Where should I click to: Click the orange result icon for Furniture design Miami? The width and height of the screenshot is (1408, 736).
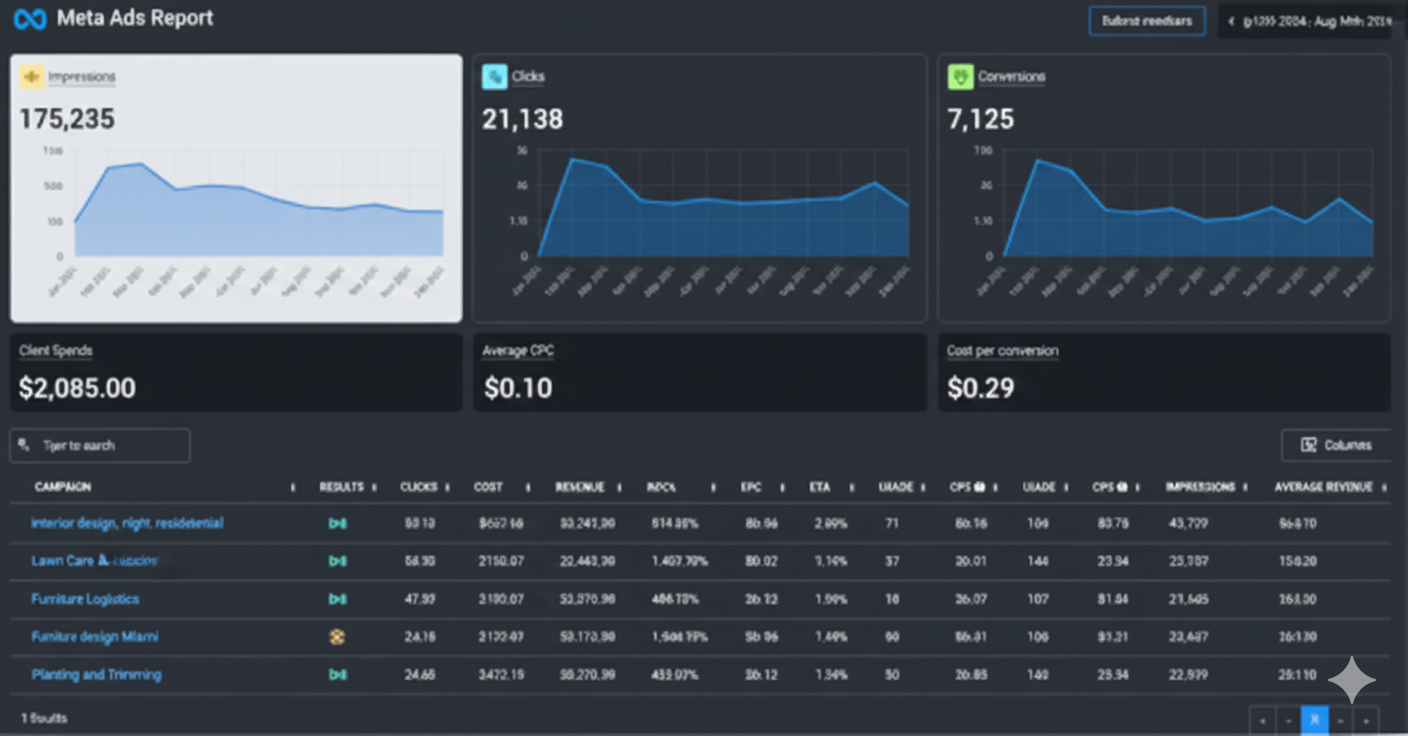(337, 637)
